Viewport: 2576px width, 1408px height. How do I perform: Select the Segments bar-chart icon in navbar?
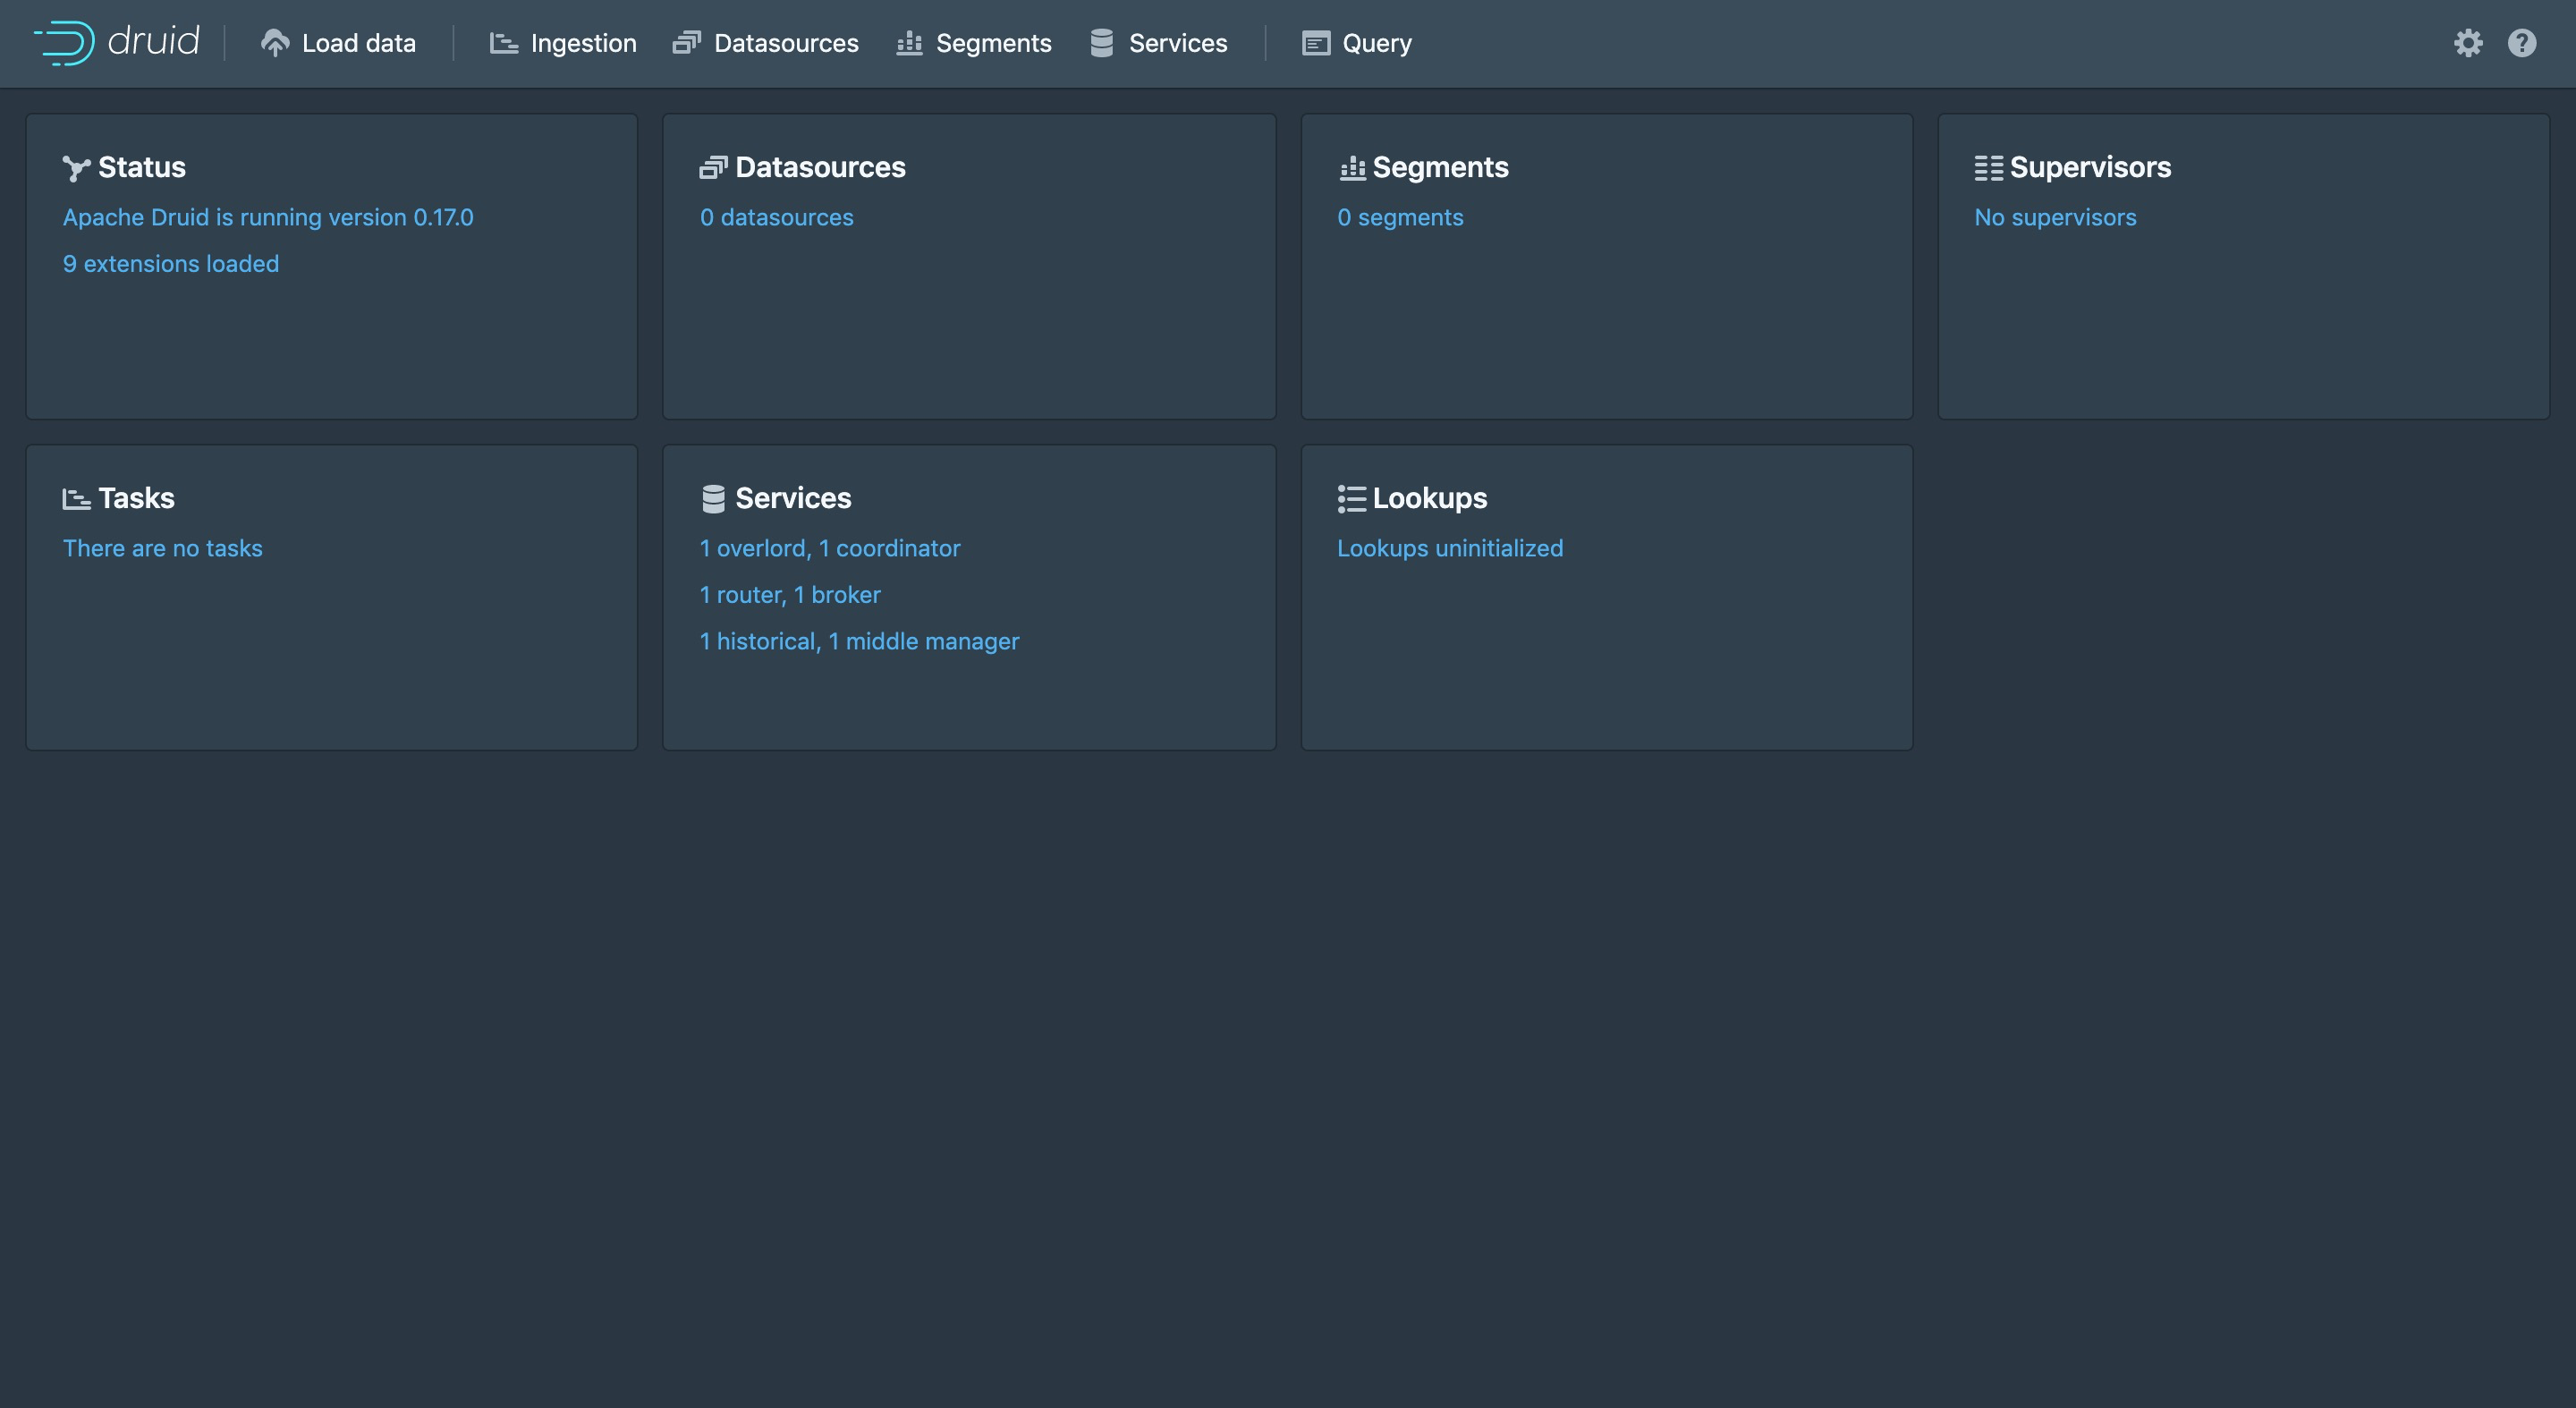(908, 43)
